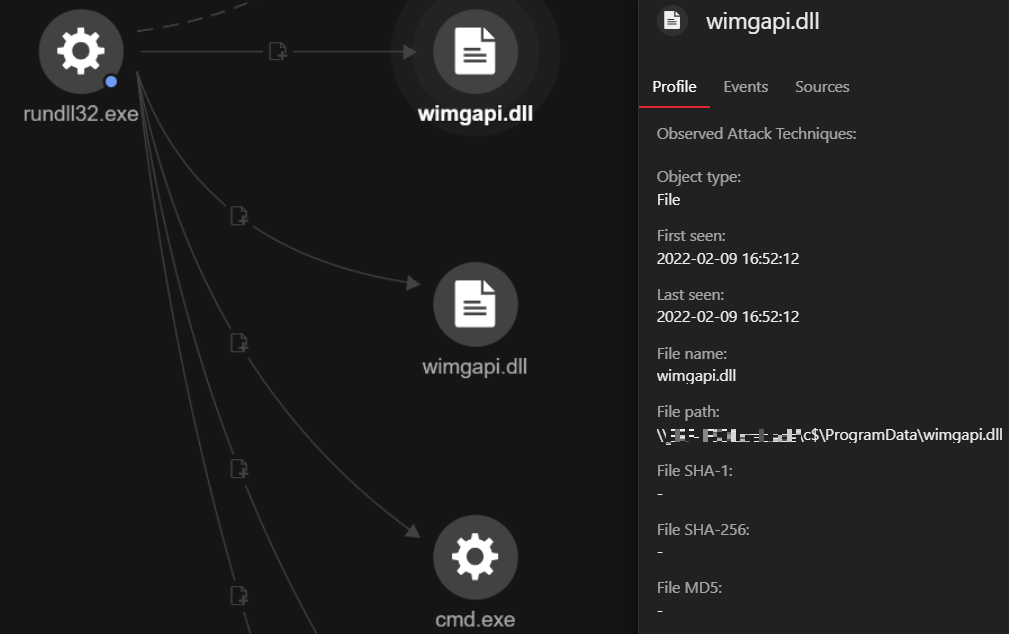Click the wimgapi.dll title in details panel
Viewport: 1009px width, 634px height.
762,21
